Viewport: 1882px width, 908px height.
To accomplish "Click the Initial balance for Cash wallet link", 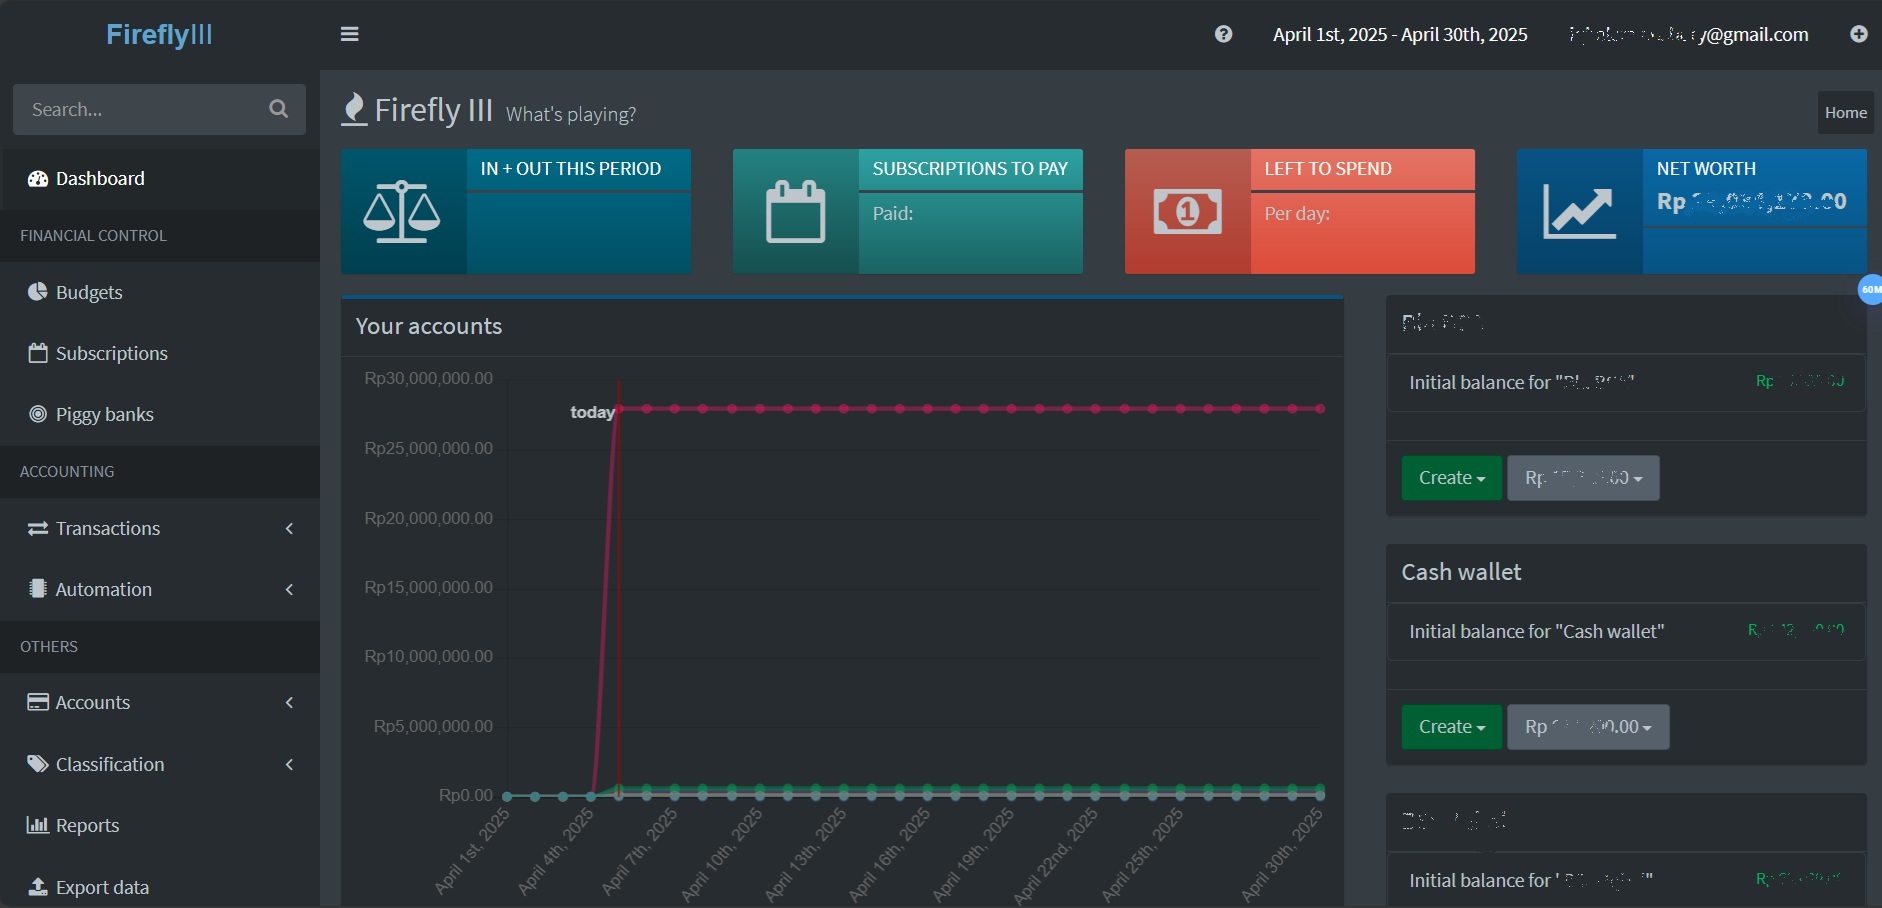I will 1536,631.
